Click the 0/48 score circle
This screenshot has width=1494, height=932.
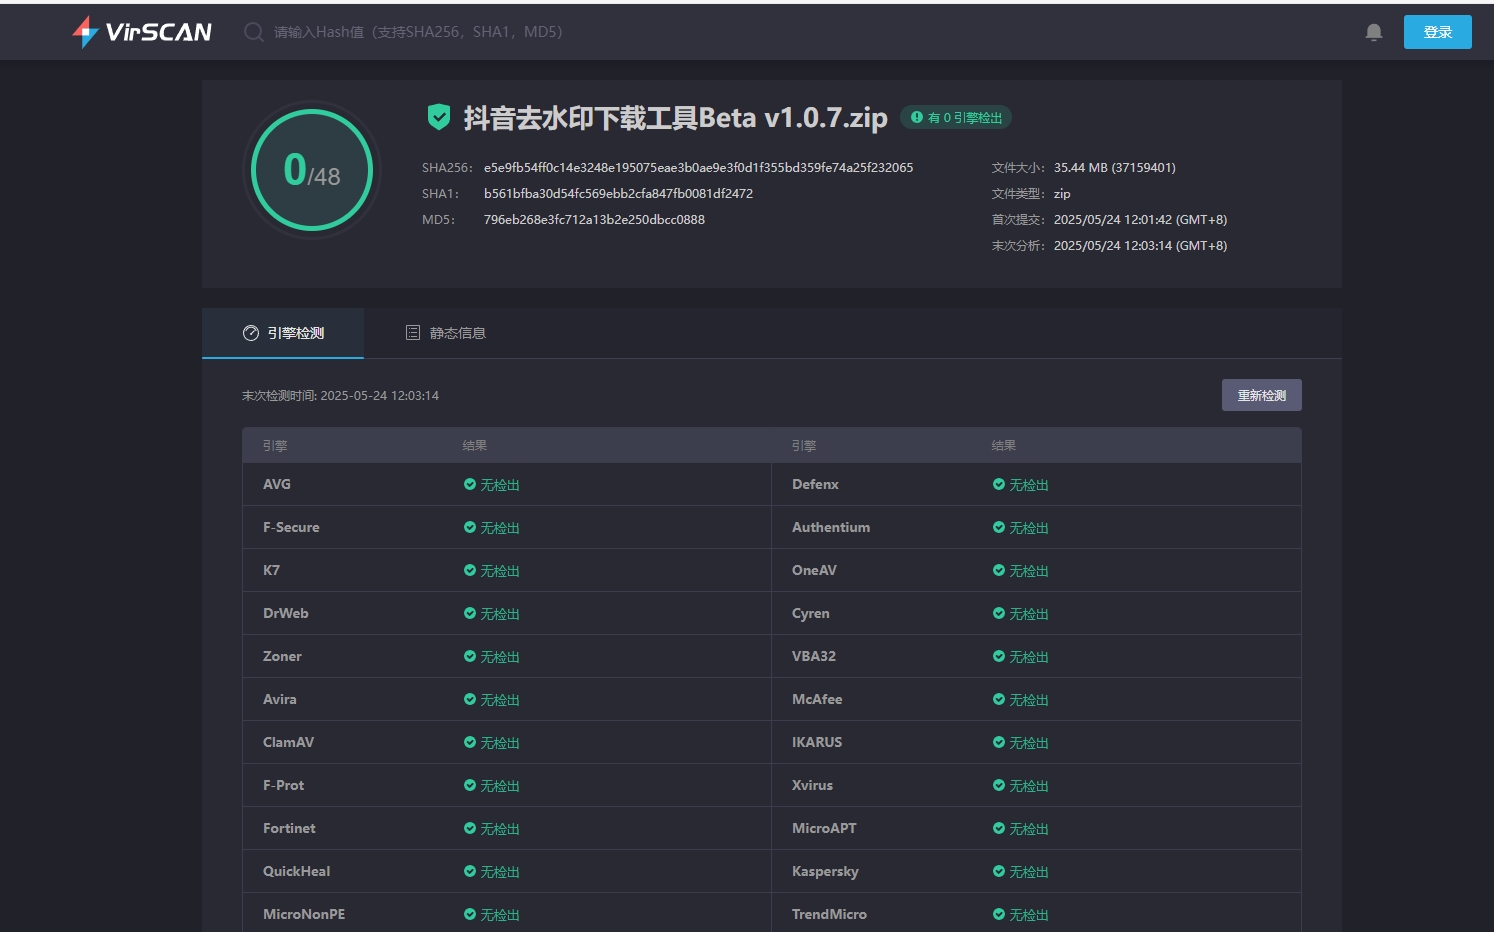(x=312, y=170)
